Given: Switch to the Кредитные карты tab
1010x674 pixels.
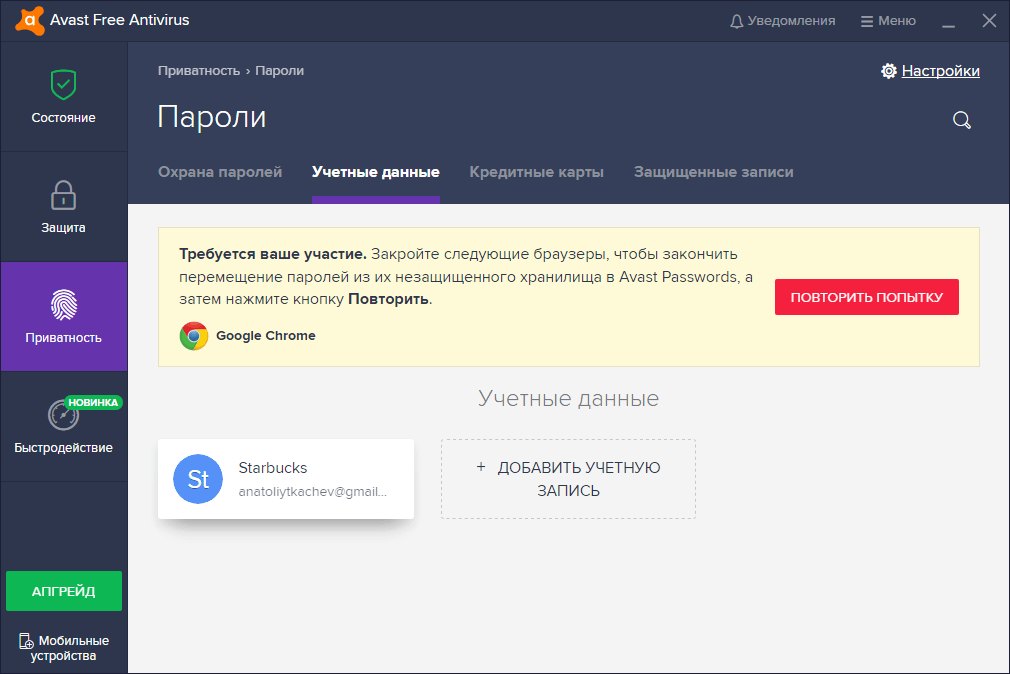Looking at the screenshot, I should (x=536, y=172).
